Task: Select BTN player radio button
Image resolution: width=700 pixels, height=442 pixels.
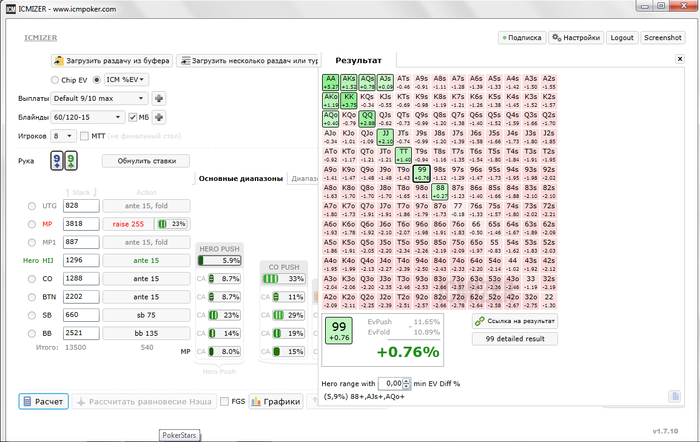Action: click(x=32, y=297)
